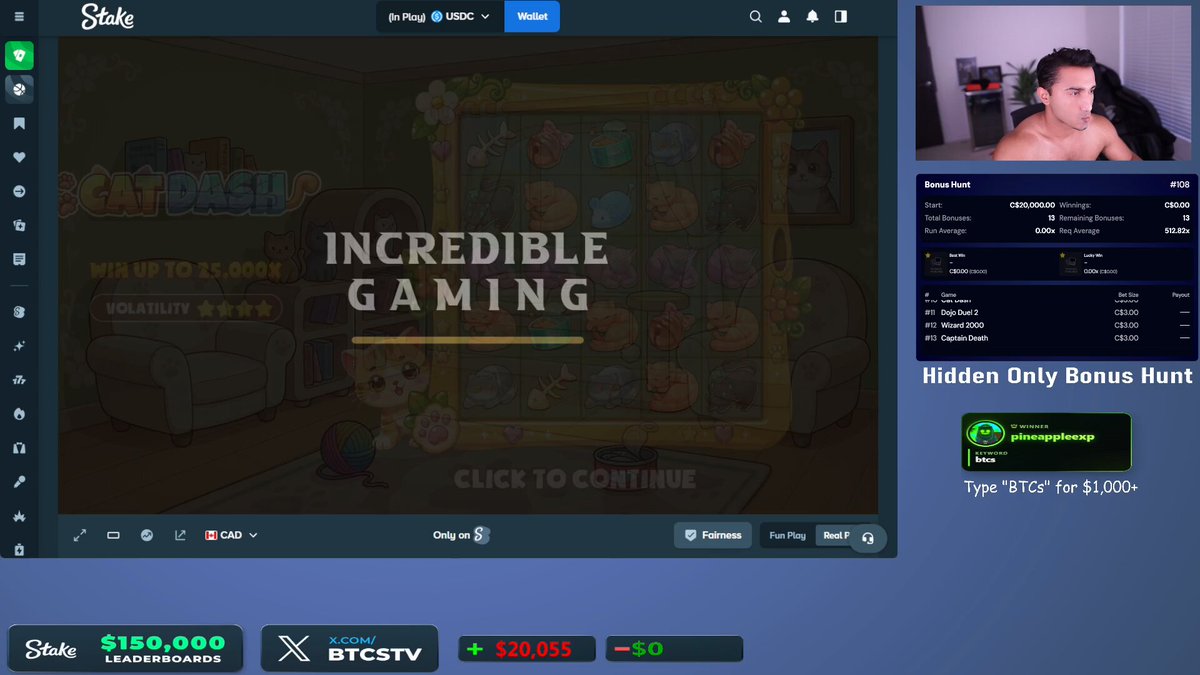Viewport: 1200px width, 675px height.
Task: Click the flame icon in sidebar
Action: pyautogui.click(x=19, y=414)
